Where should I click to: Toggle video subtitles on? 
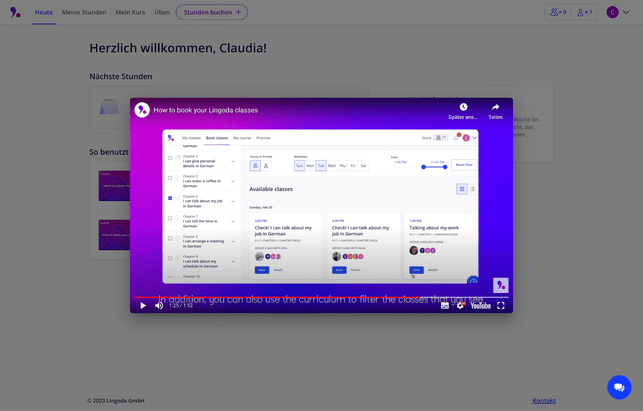(445, 305)
